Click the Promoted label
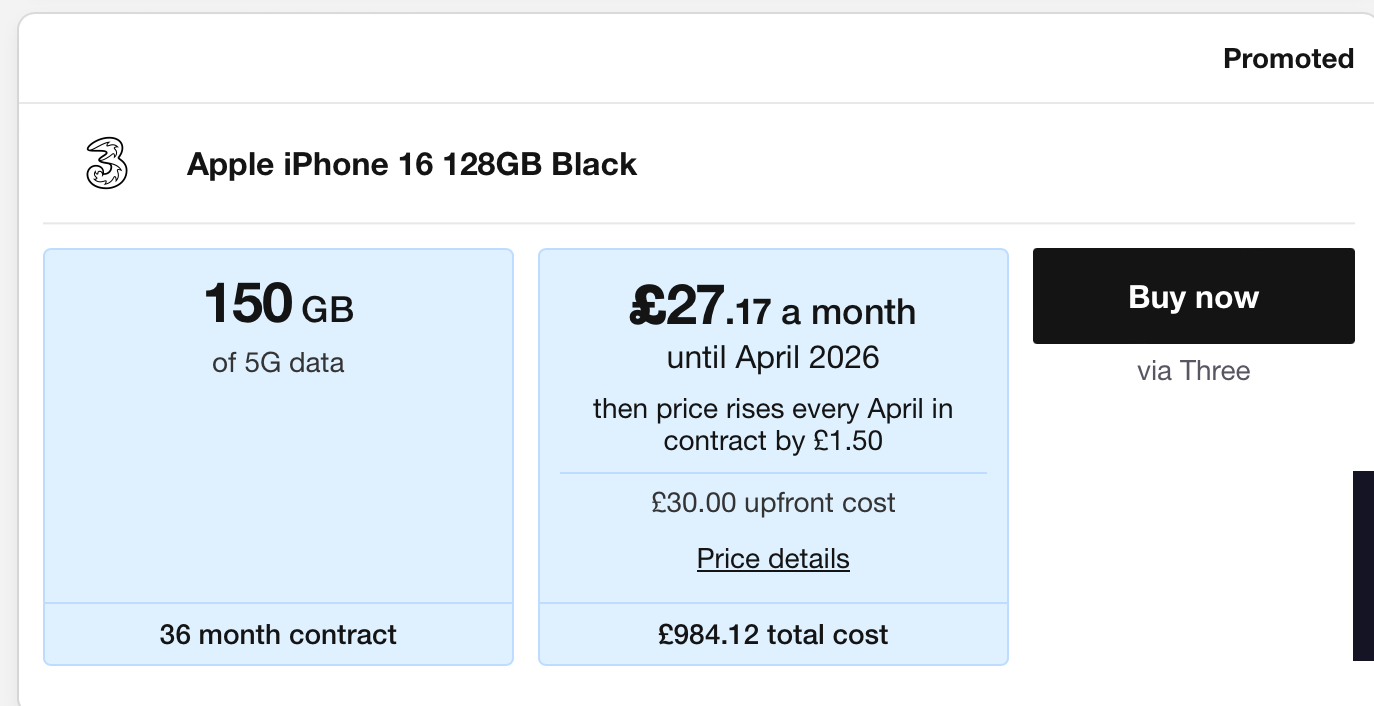 tap(1289, 59)
